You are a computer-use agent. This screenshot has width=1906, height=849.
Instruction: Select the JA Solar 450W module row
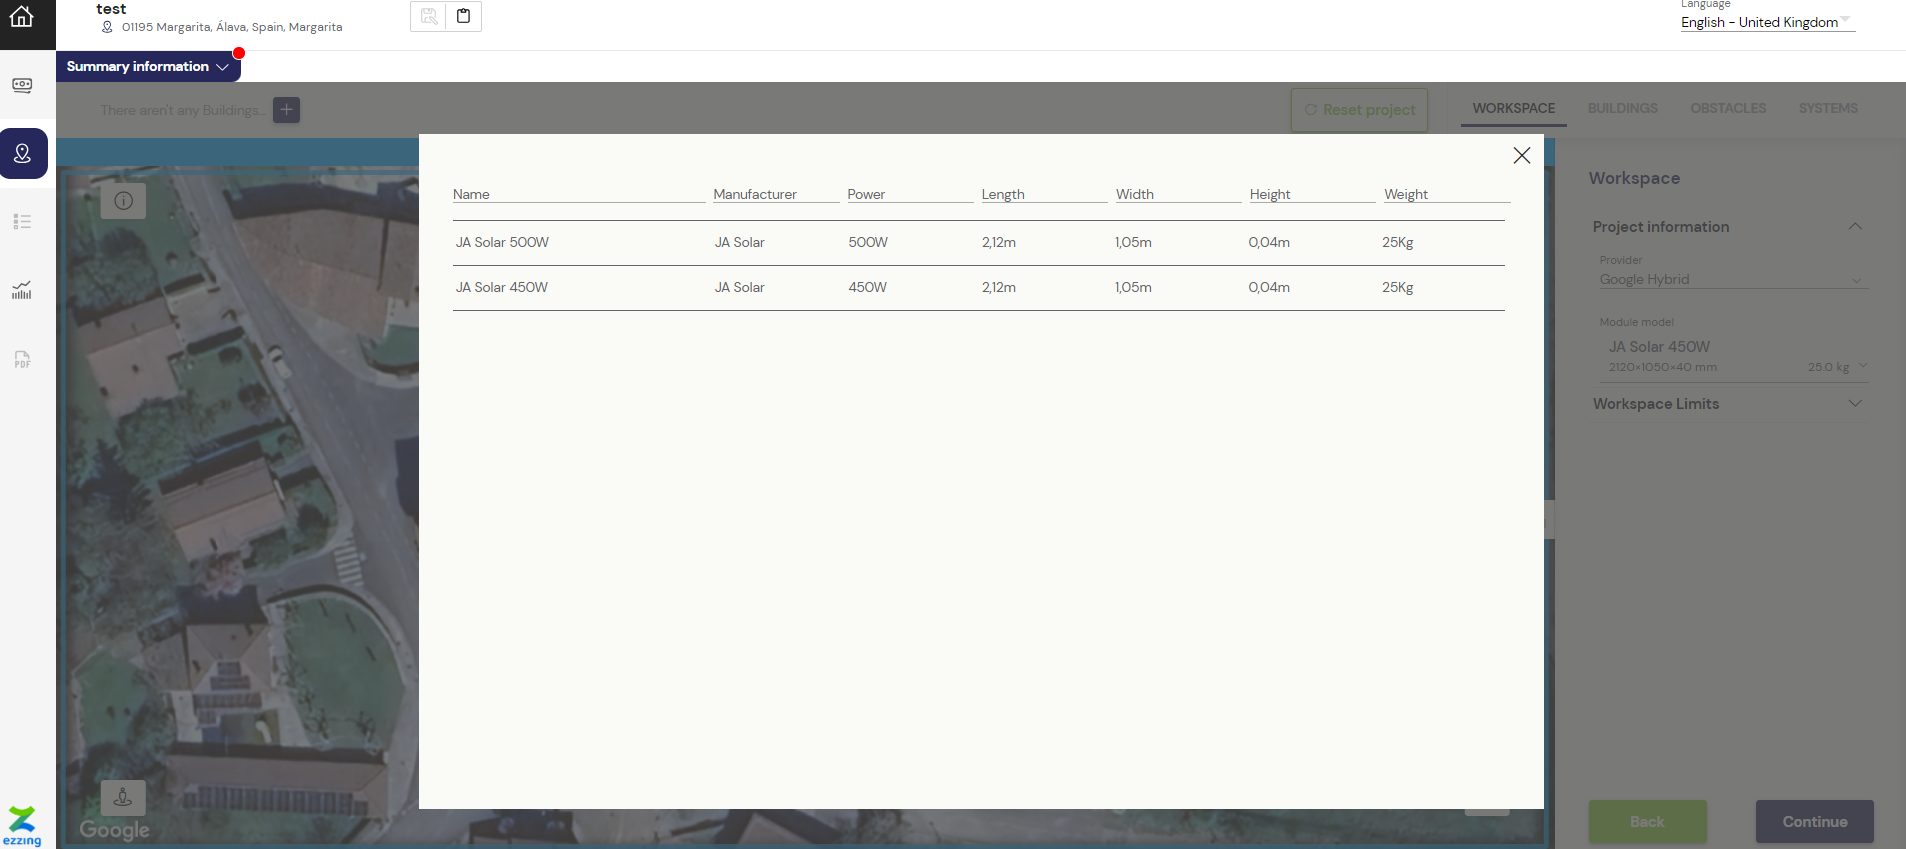coord(979,288)
